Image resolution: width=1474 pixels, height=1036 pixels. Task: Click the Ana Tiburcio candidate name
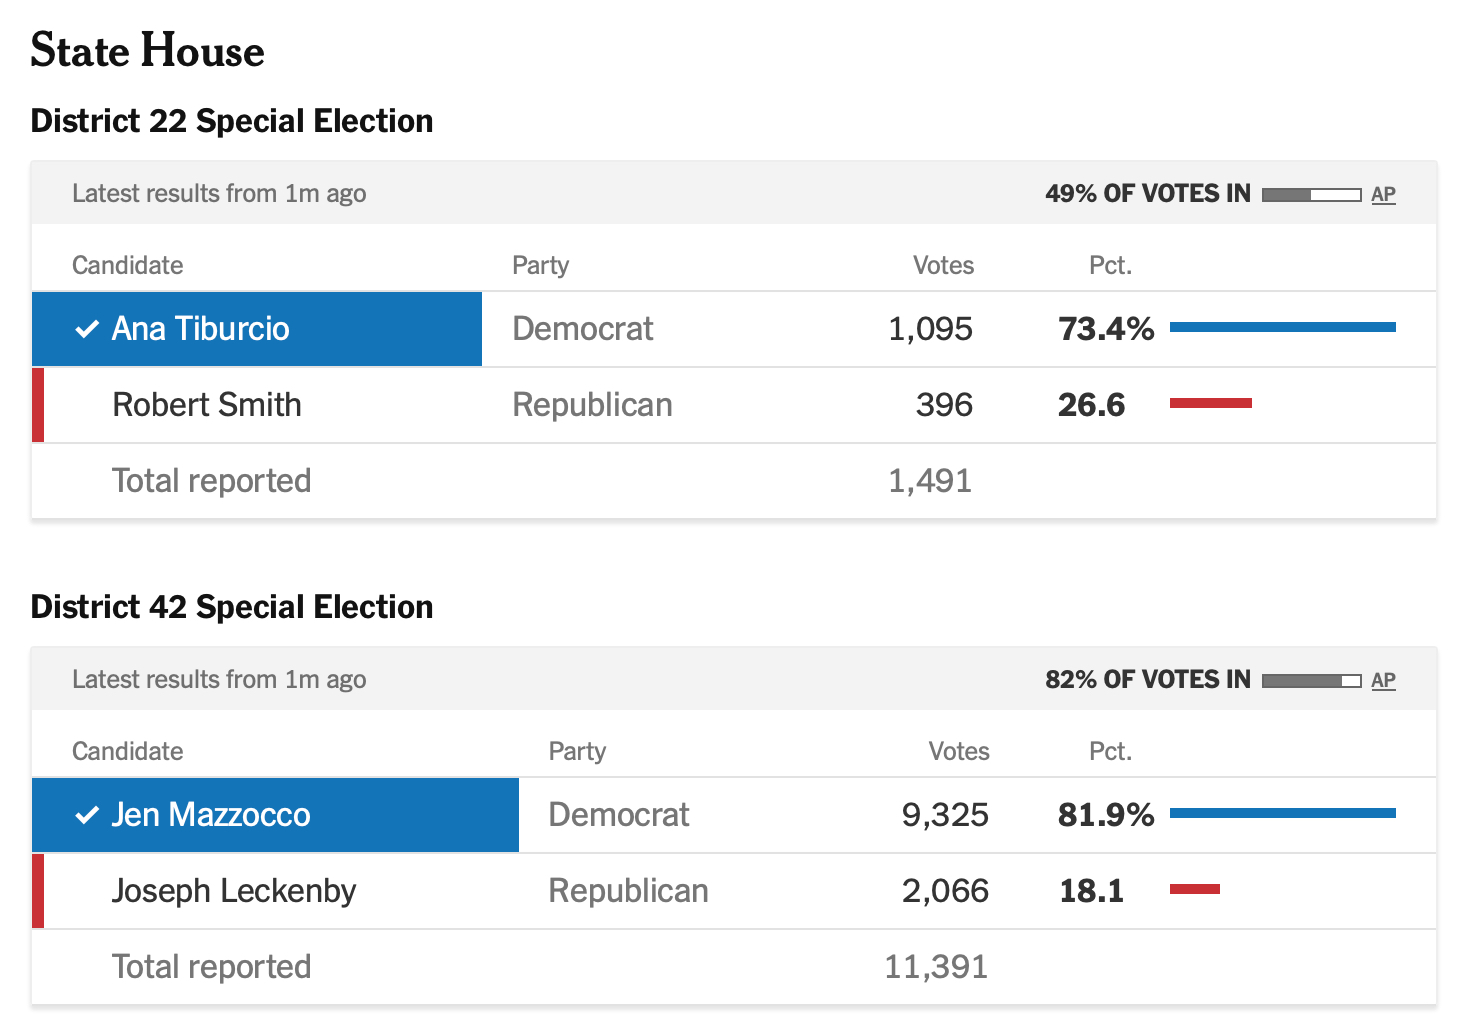[200, 329]
